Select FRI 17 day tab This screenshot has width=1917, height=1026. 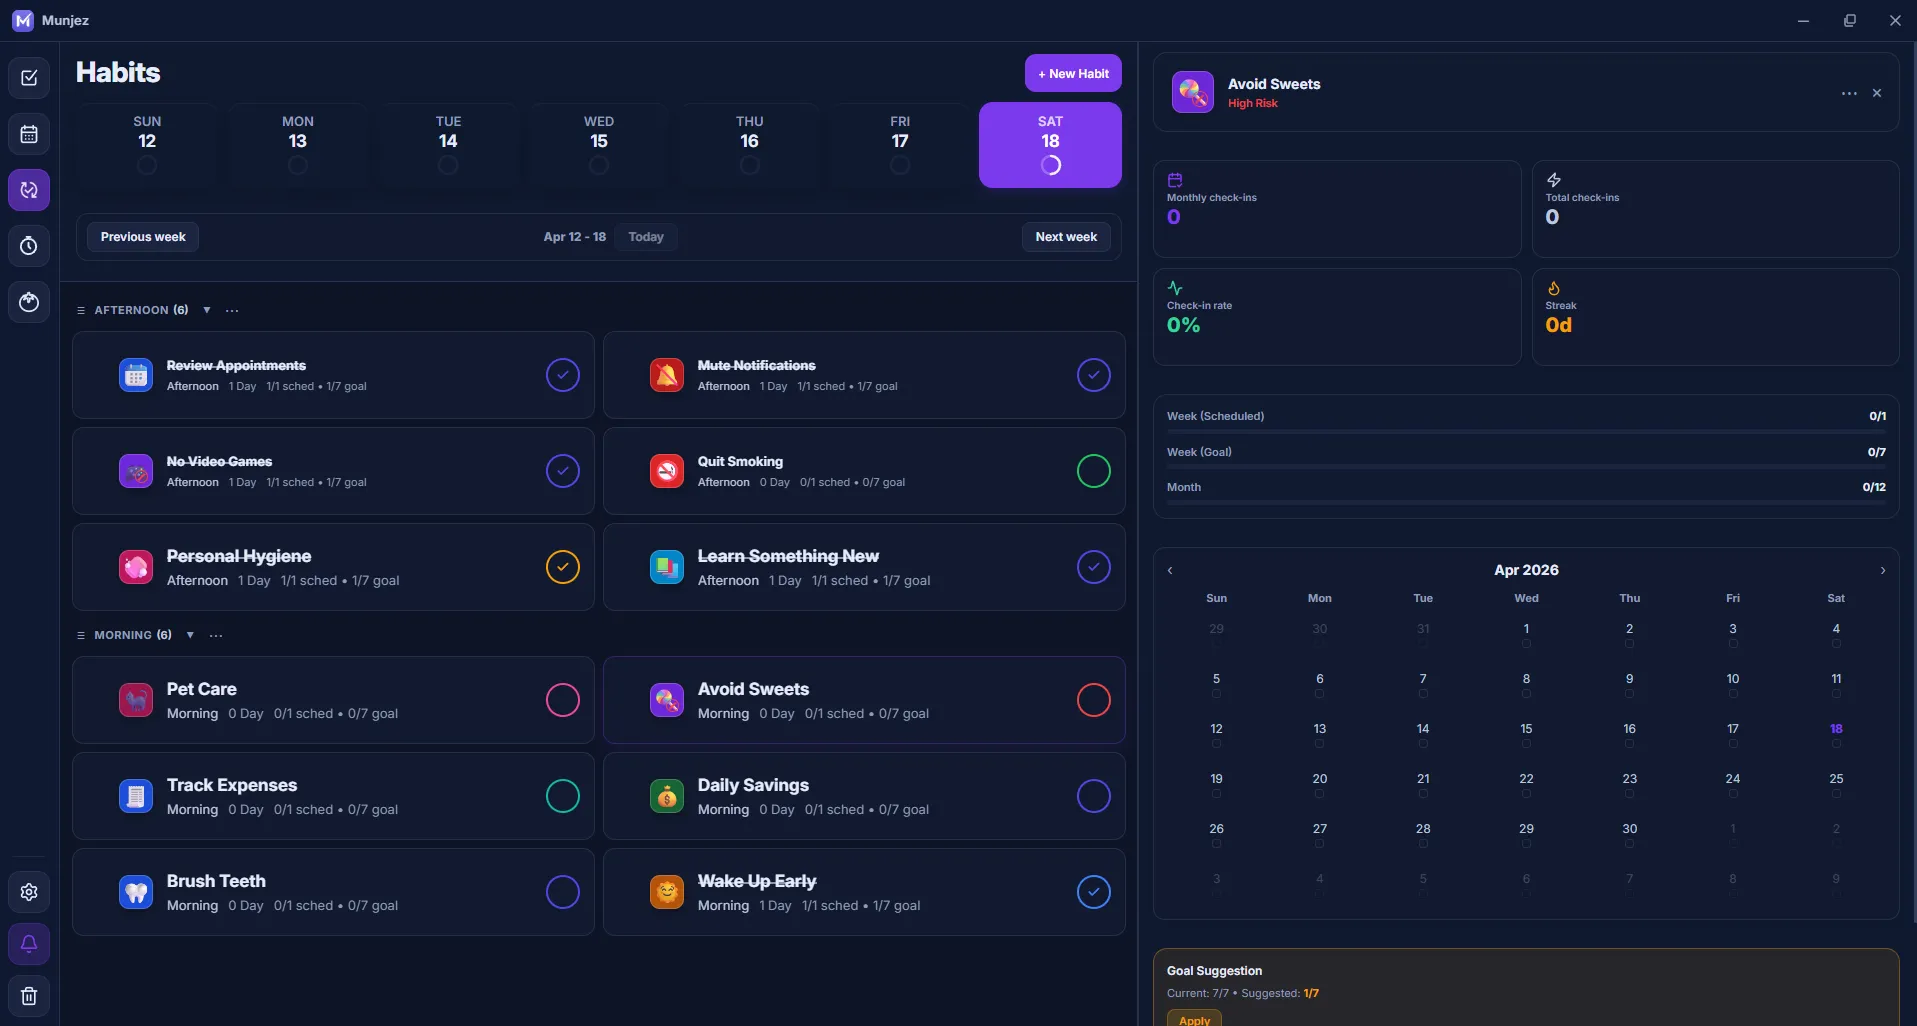coord(900,145)
